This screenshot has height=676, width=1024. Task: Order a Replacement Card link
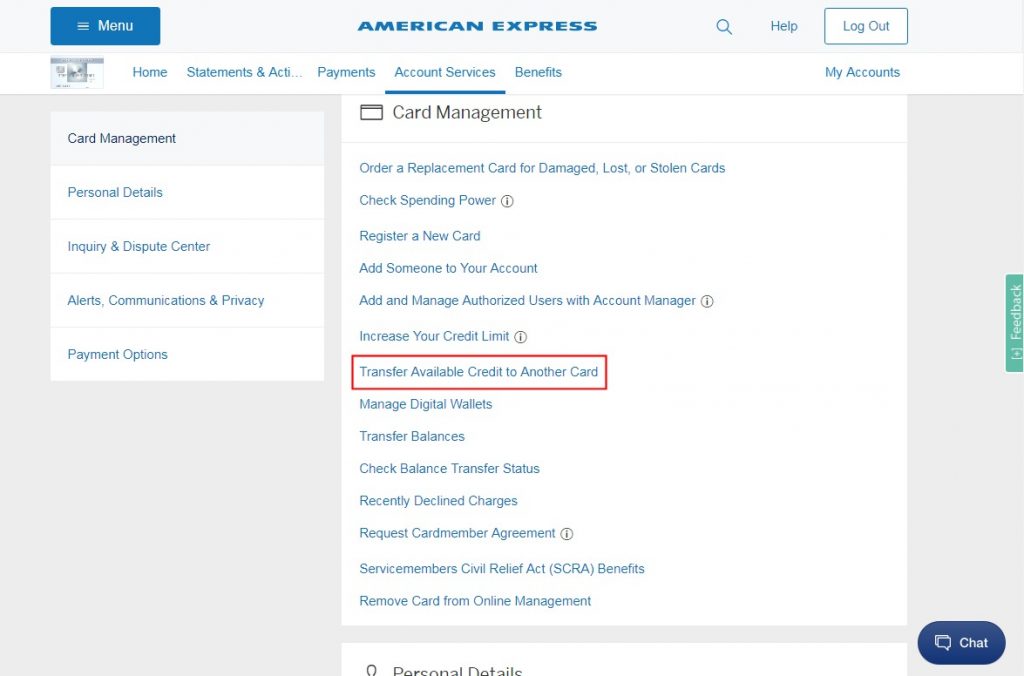[542, 168]
